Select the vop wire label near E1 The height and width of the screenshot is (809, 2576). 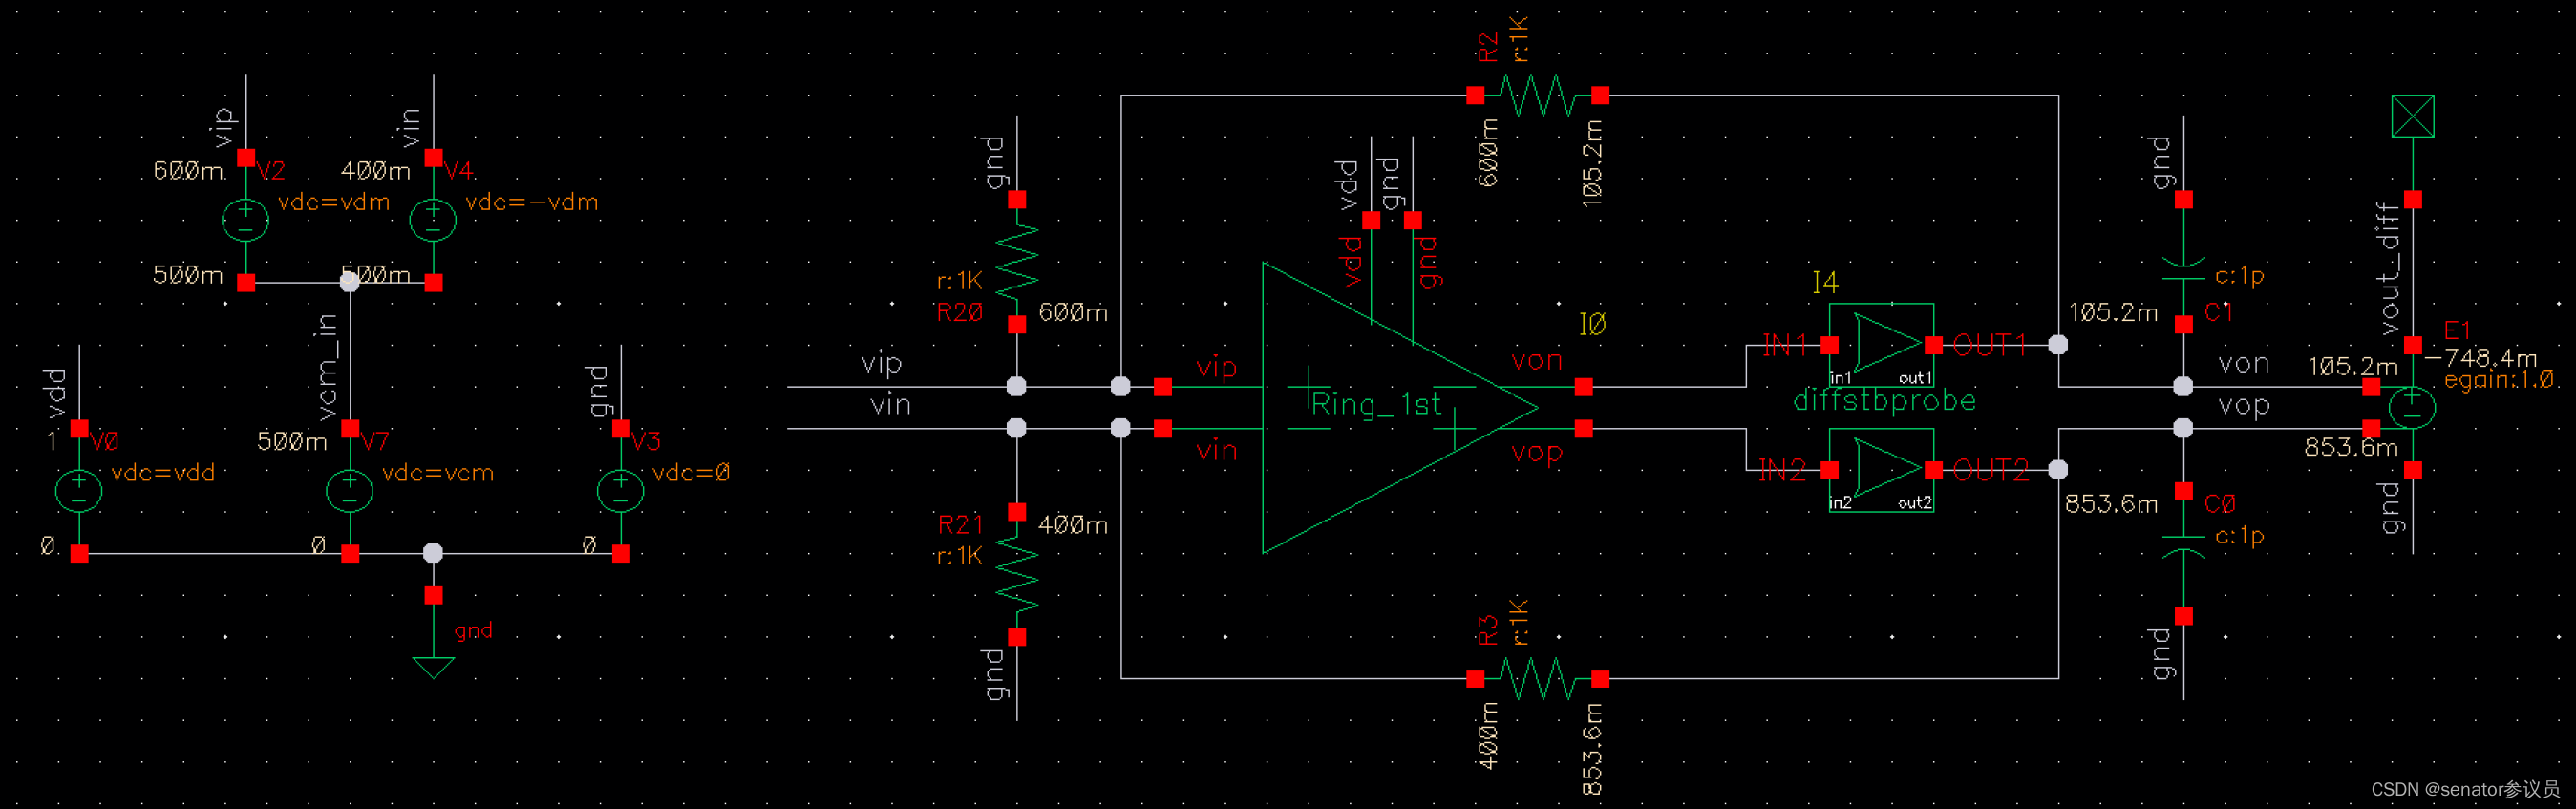2244,407
